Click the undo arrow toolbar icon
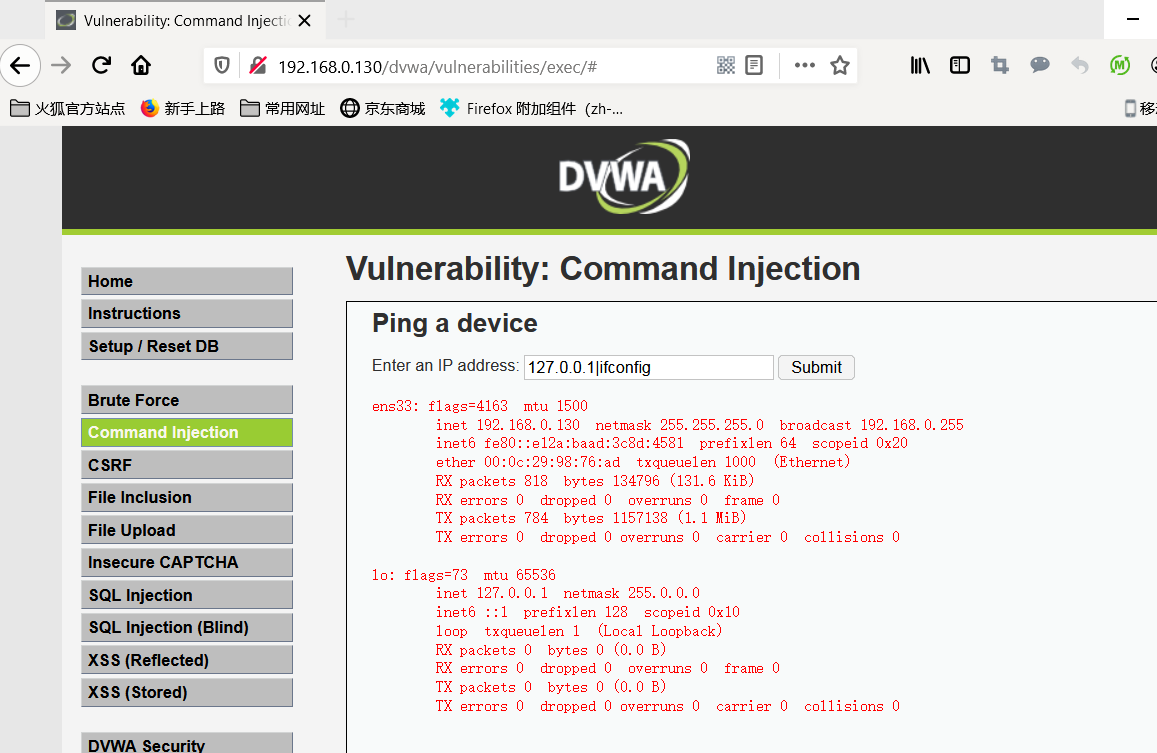Image resolution: width=1157 pixels, height=753 pixels. 1080,66
